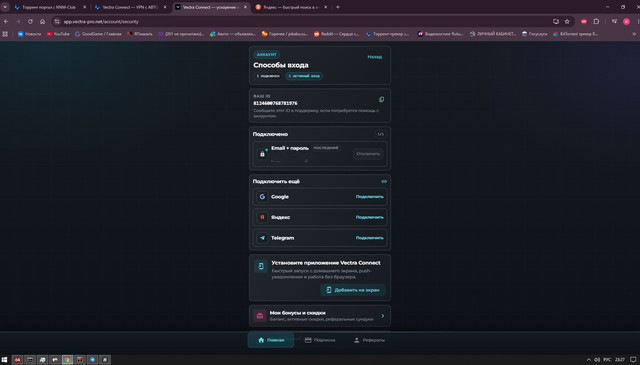
Task: Click Подключить for Google
Action: click(x=369, y=197)
